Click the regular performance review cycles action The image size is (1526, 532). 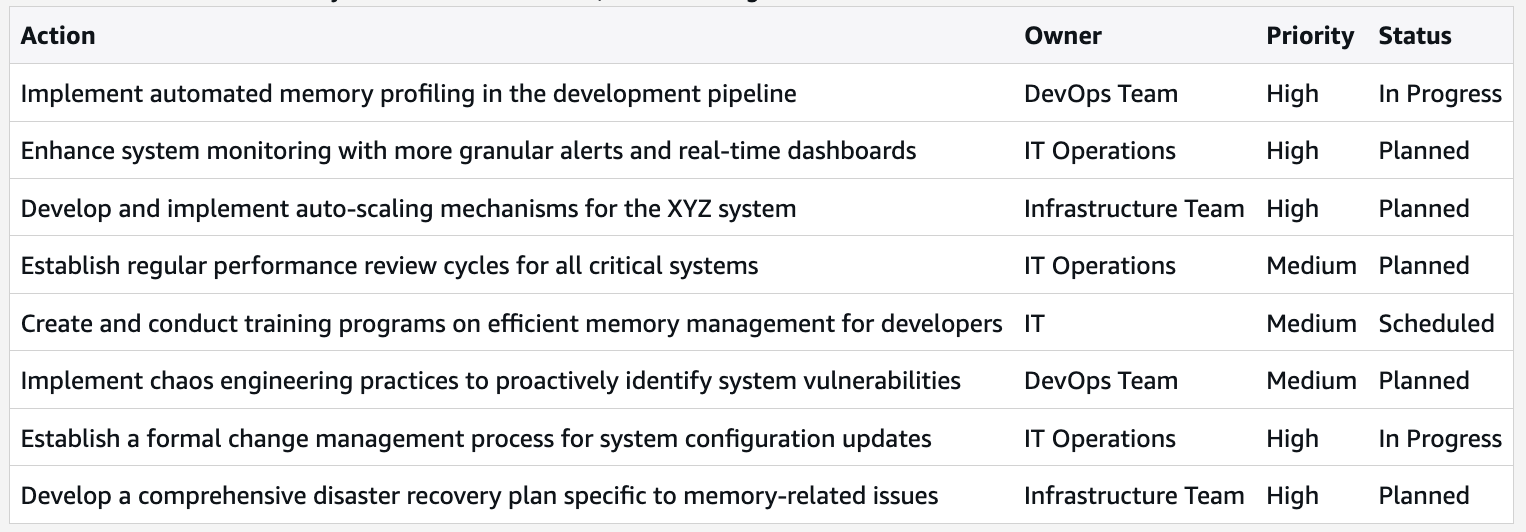[389, 266]
